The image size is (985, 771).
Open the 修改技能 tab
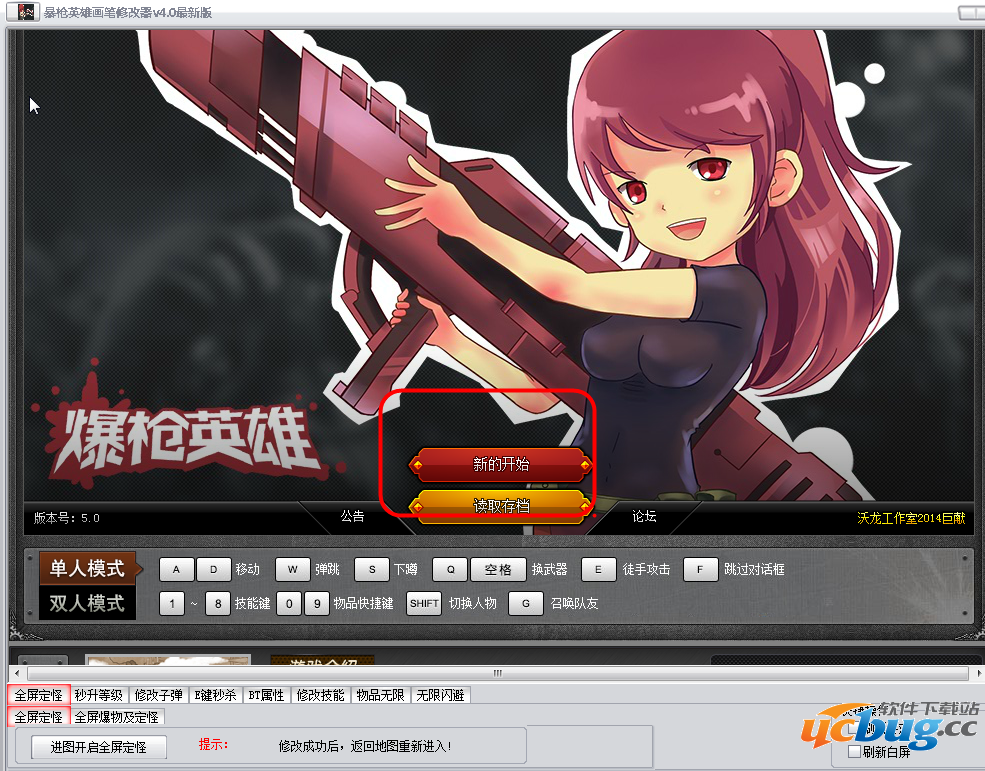coord(321,695)
